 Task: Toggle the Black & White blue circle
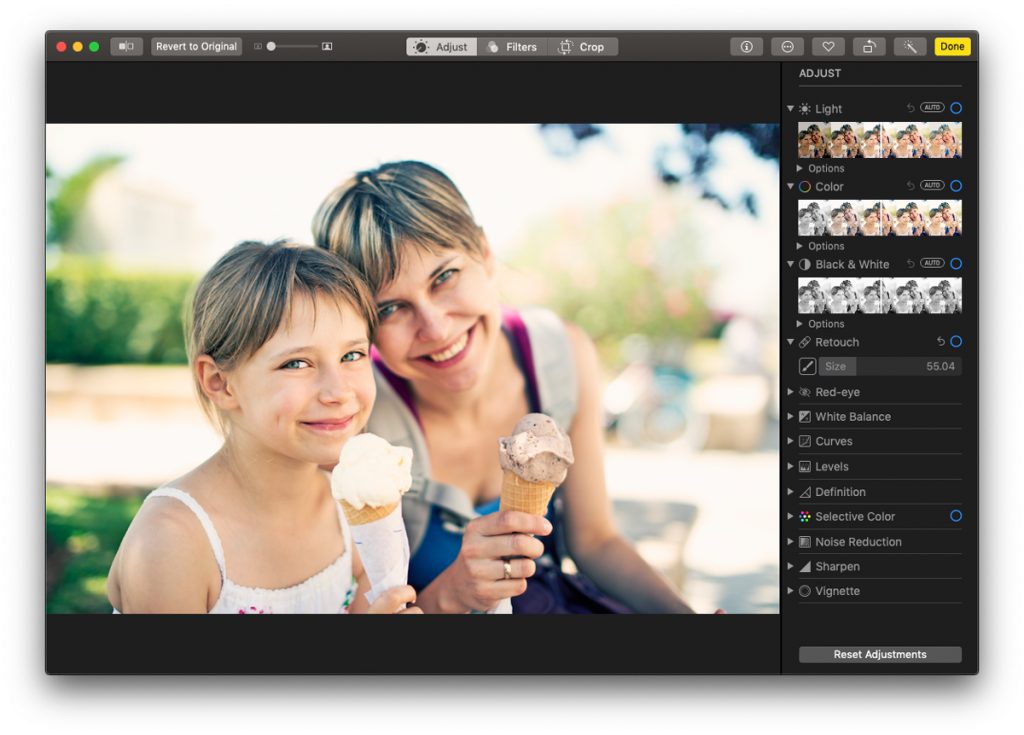pyautogui.click(x=956, y=264)
